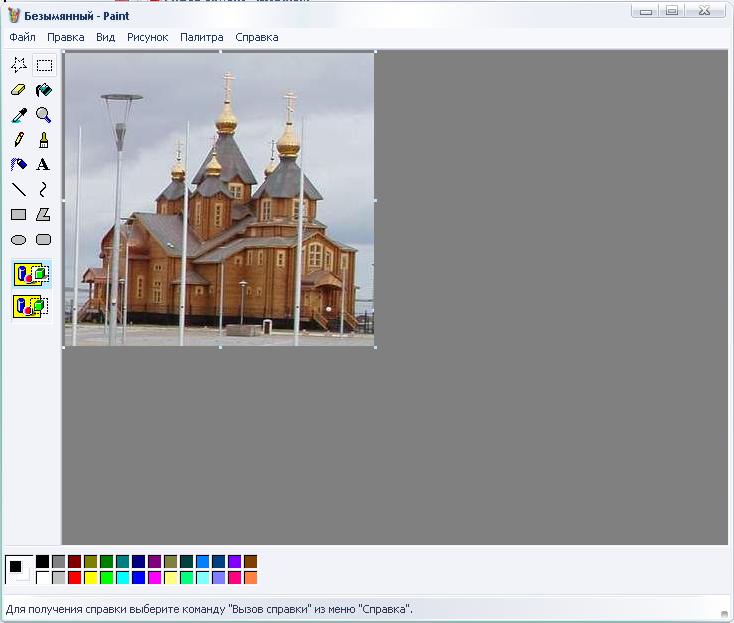Open the Файл menu
734x623 pixels.
[22, 37]
